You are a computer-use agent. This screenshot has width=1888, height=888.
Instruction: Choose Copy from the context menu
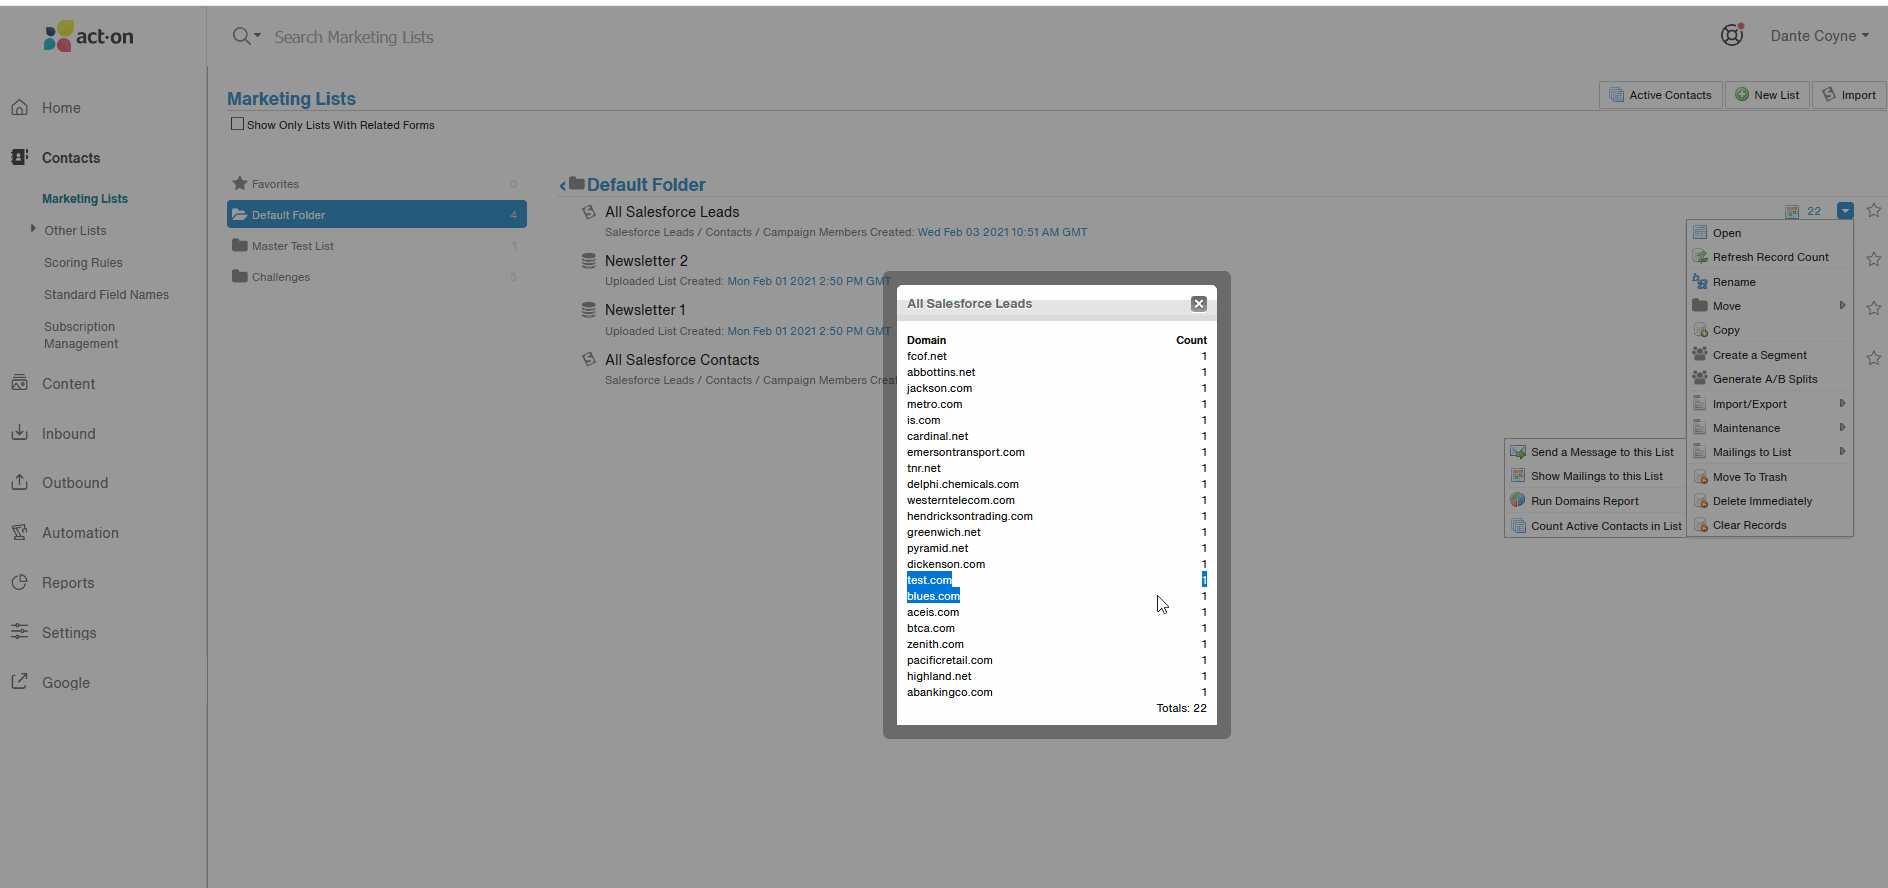[x=1770, y=330]
